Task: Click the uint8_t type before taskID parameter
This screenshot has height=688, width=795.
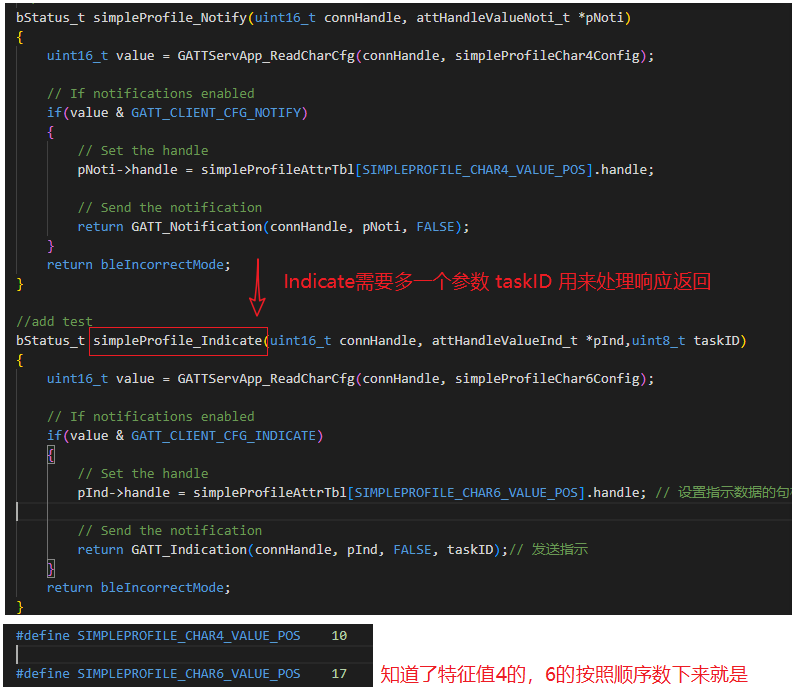Action: [658, 341]
